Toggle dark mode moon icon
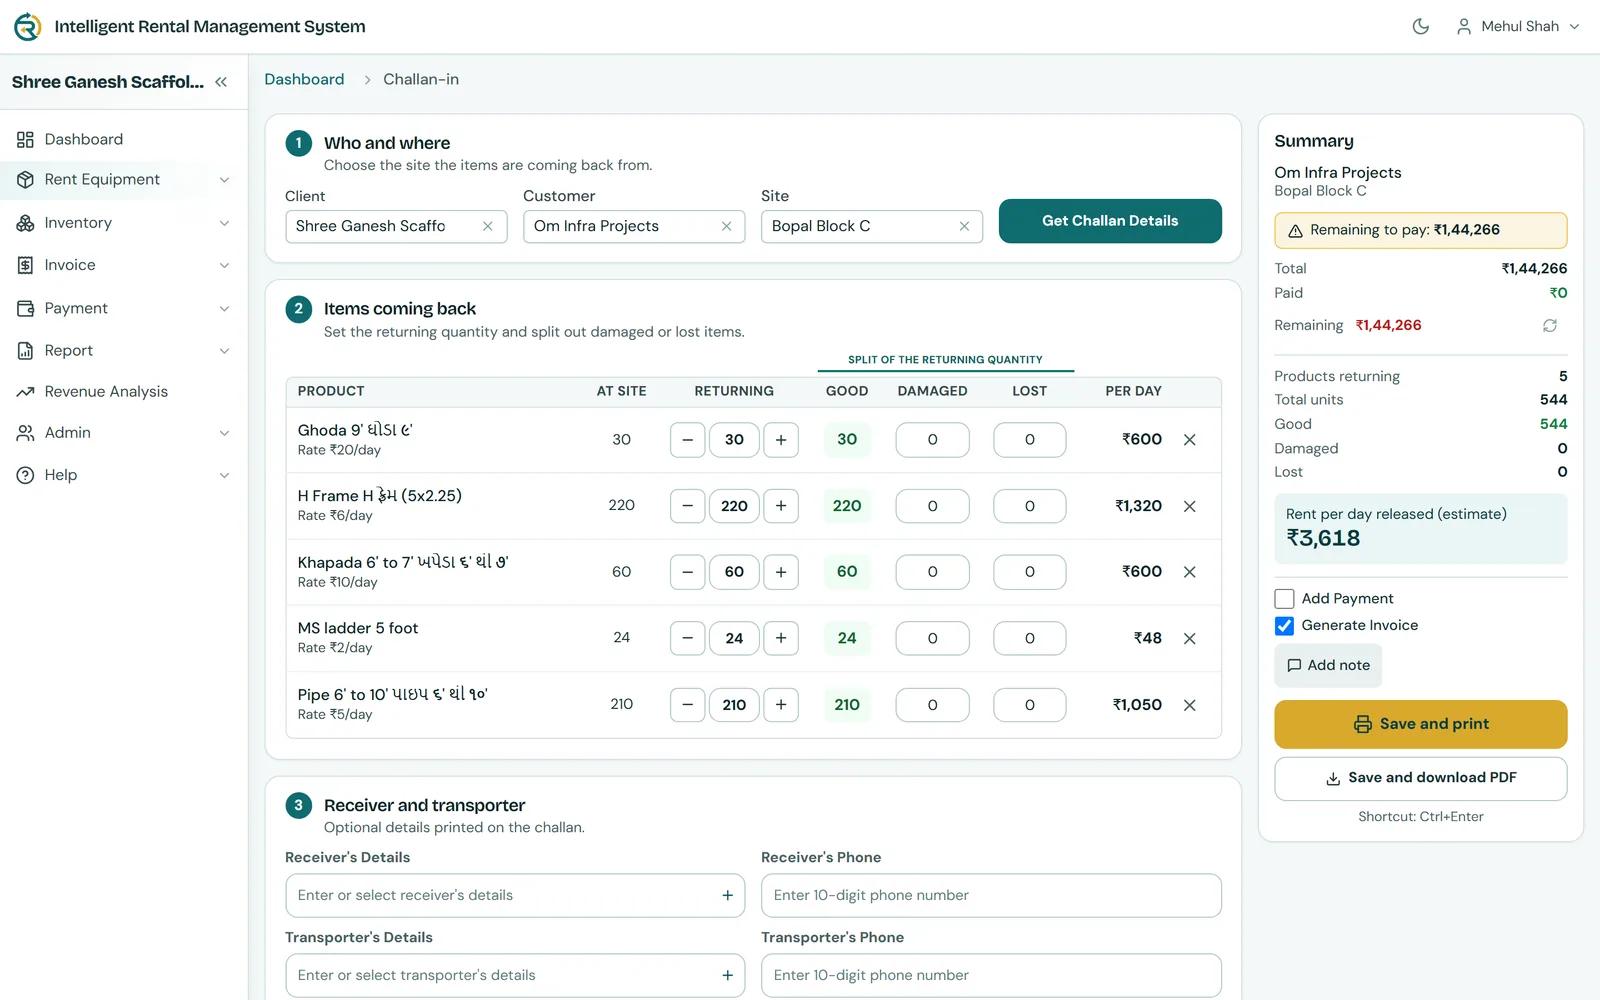 click(x=1420, y=27)
